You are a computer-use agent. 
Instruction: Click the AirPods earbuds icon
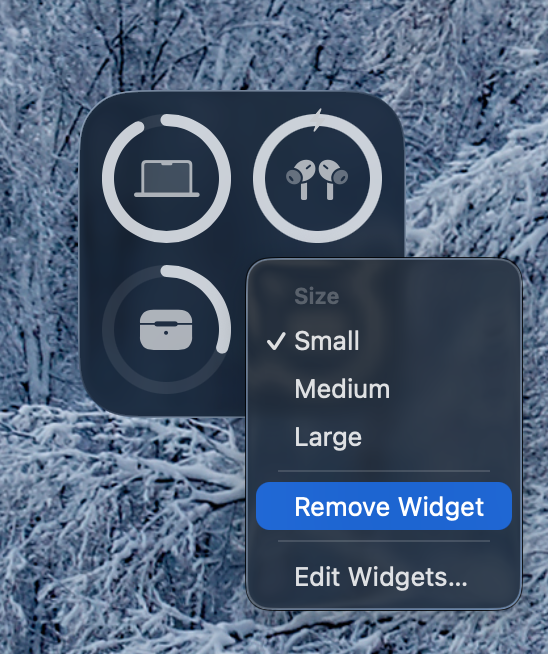[x=317, y=179]
